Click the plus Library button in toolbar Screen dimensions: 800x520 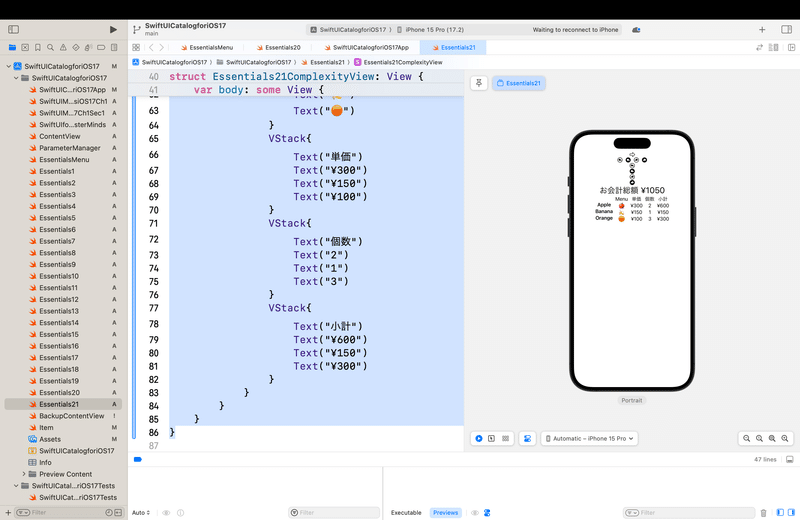point(762,30)
